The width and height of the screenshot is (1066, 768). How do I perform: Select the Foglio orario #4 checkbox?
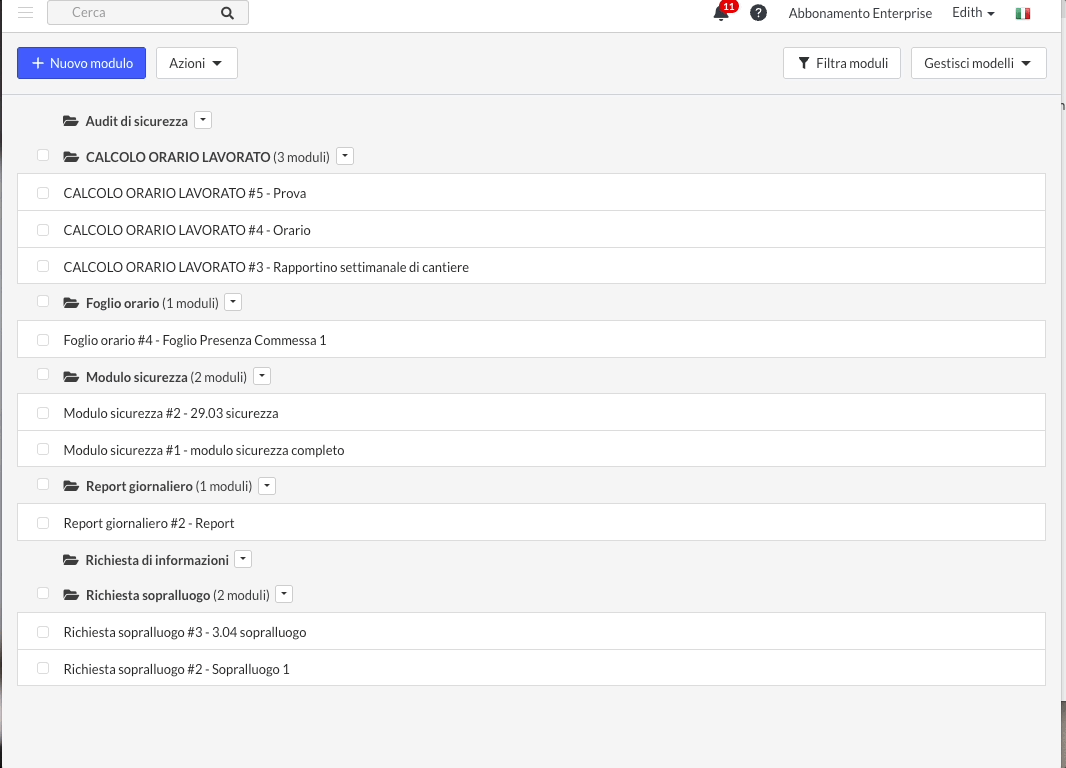tap(43, 340)
